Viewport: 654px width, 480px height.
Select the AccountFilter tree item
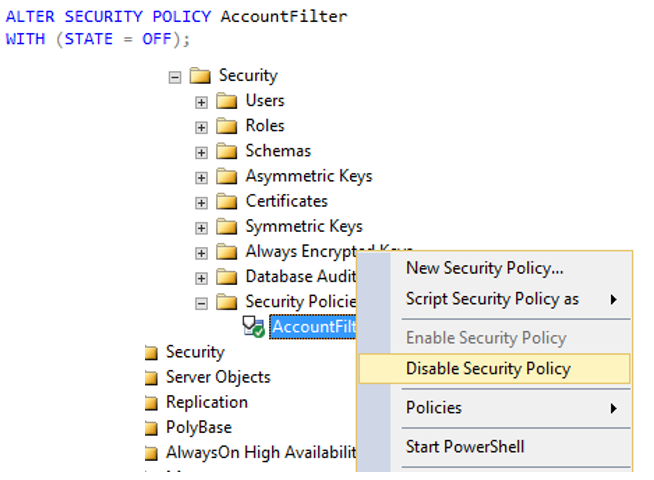(x=314, y=327)
